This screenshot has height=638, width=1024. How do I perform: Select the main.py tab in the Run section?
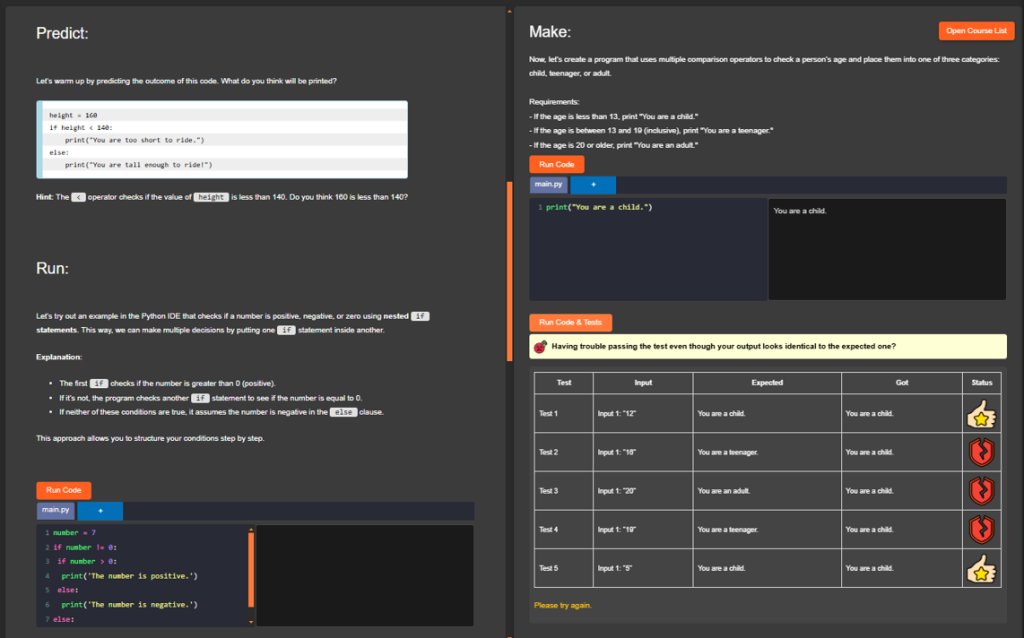coord(55,510)
